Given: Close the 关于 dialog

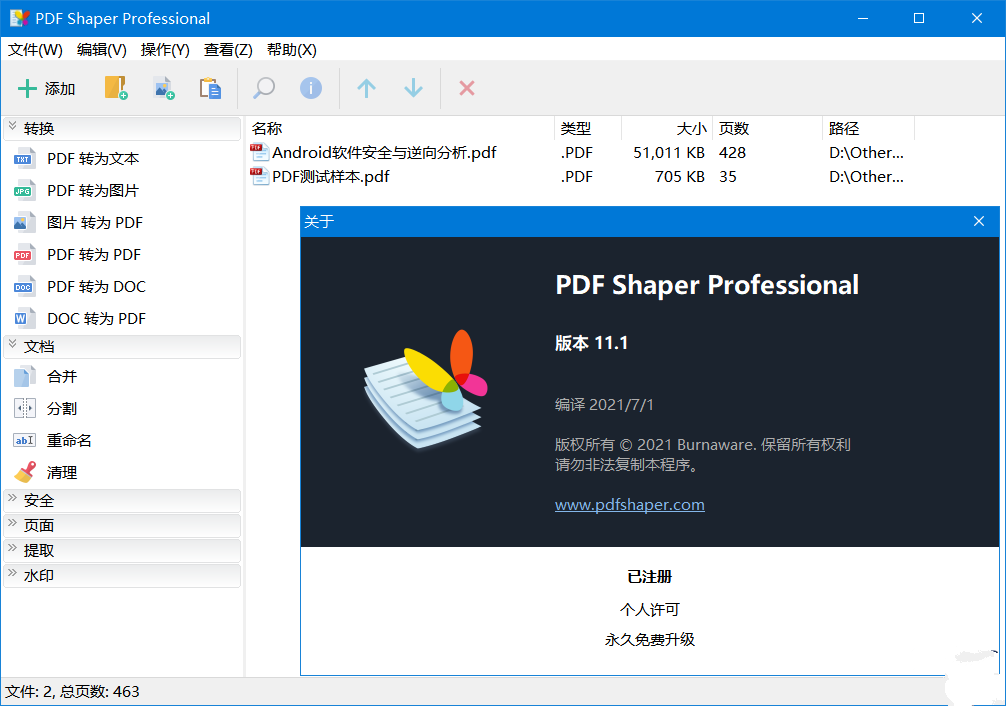Looking at the screenshot, I should (x=979, y=221).
